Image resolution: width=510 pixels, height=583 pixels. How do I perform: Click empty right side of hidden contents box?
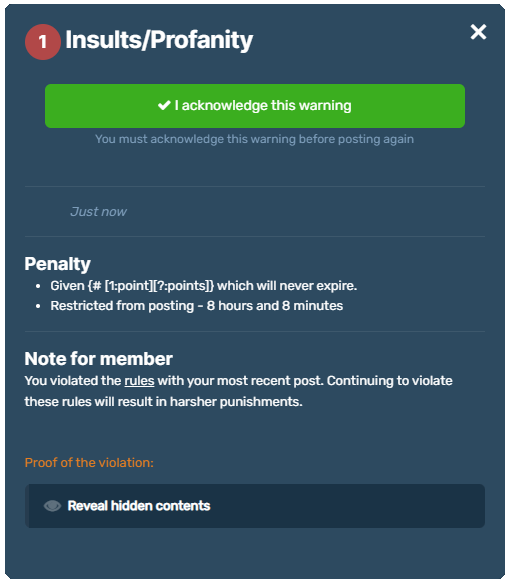point(348,506)
